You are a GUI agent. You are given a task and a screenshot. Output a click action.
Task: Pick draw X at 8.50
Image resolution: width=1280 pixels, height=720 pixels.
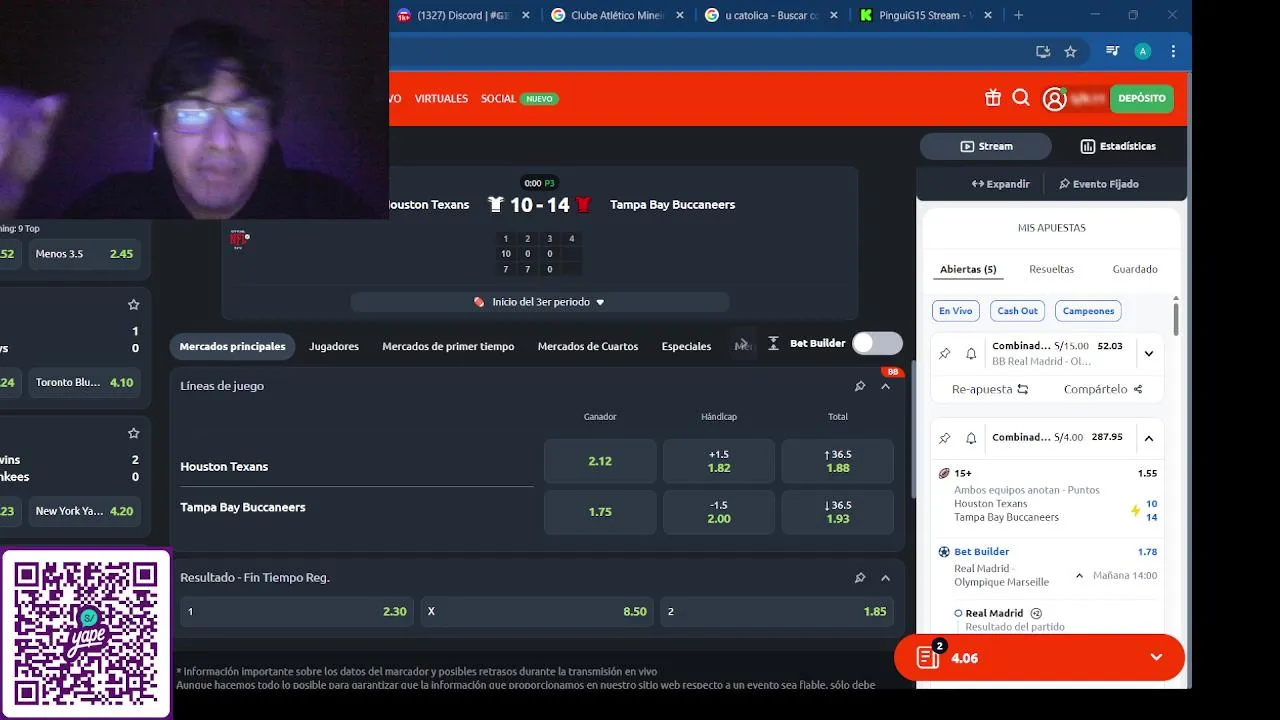pyautogui.click(x=537, y=611)
